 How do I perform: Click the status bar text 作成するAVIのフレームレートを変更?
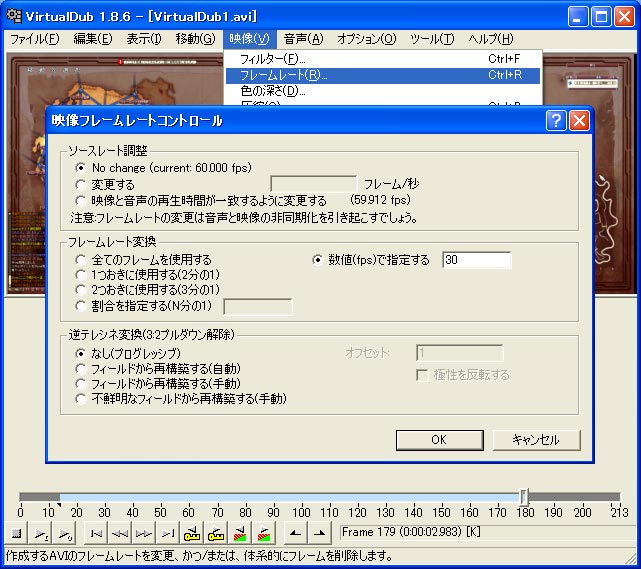(199, 556)
